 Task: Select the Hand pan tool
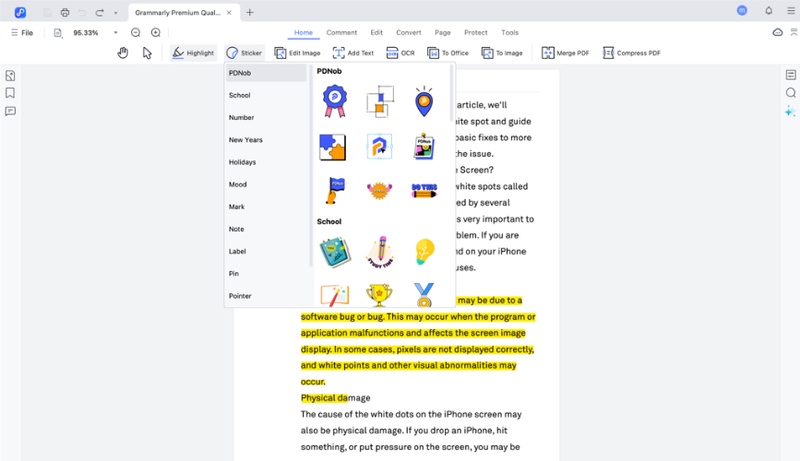(x=122, y=53)
